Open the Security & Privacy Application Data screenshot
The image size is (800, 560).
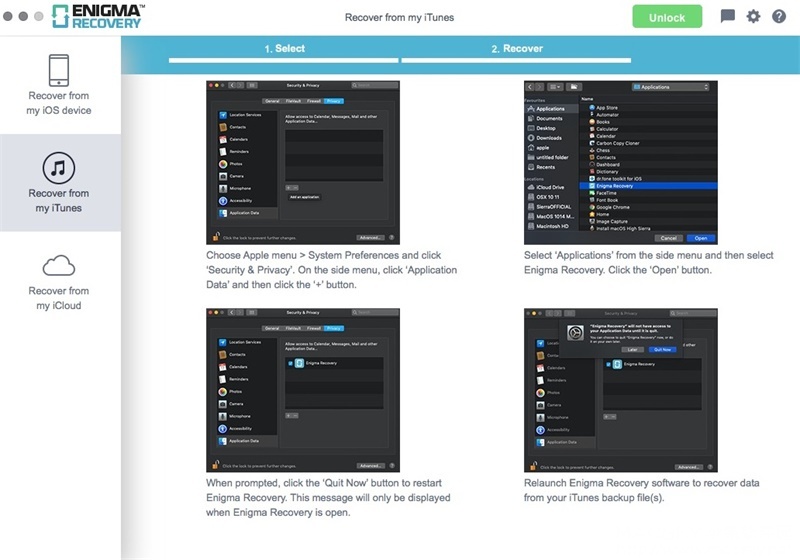[x=303, y=162]
